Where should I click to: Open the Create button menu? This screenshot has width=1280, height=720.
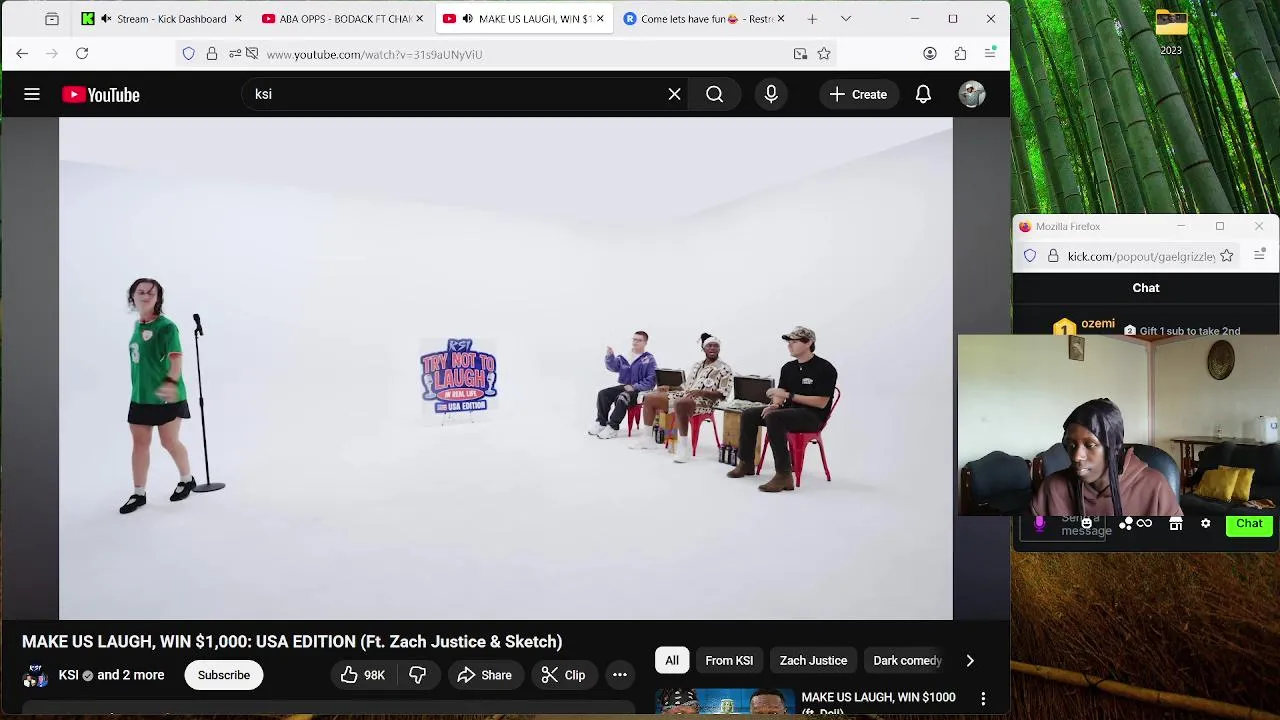tap(858, 94)
